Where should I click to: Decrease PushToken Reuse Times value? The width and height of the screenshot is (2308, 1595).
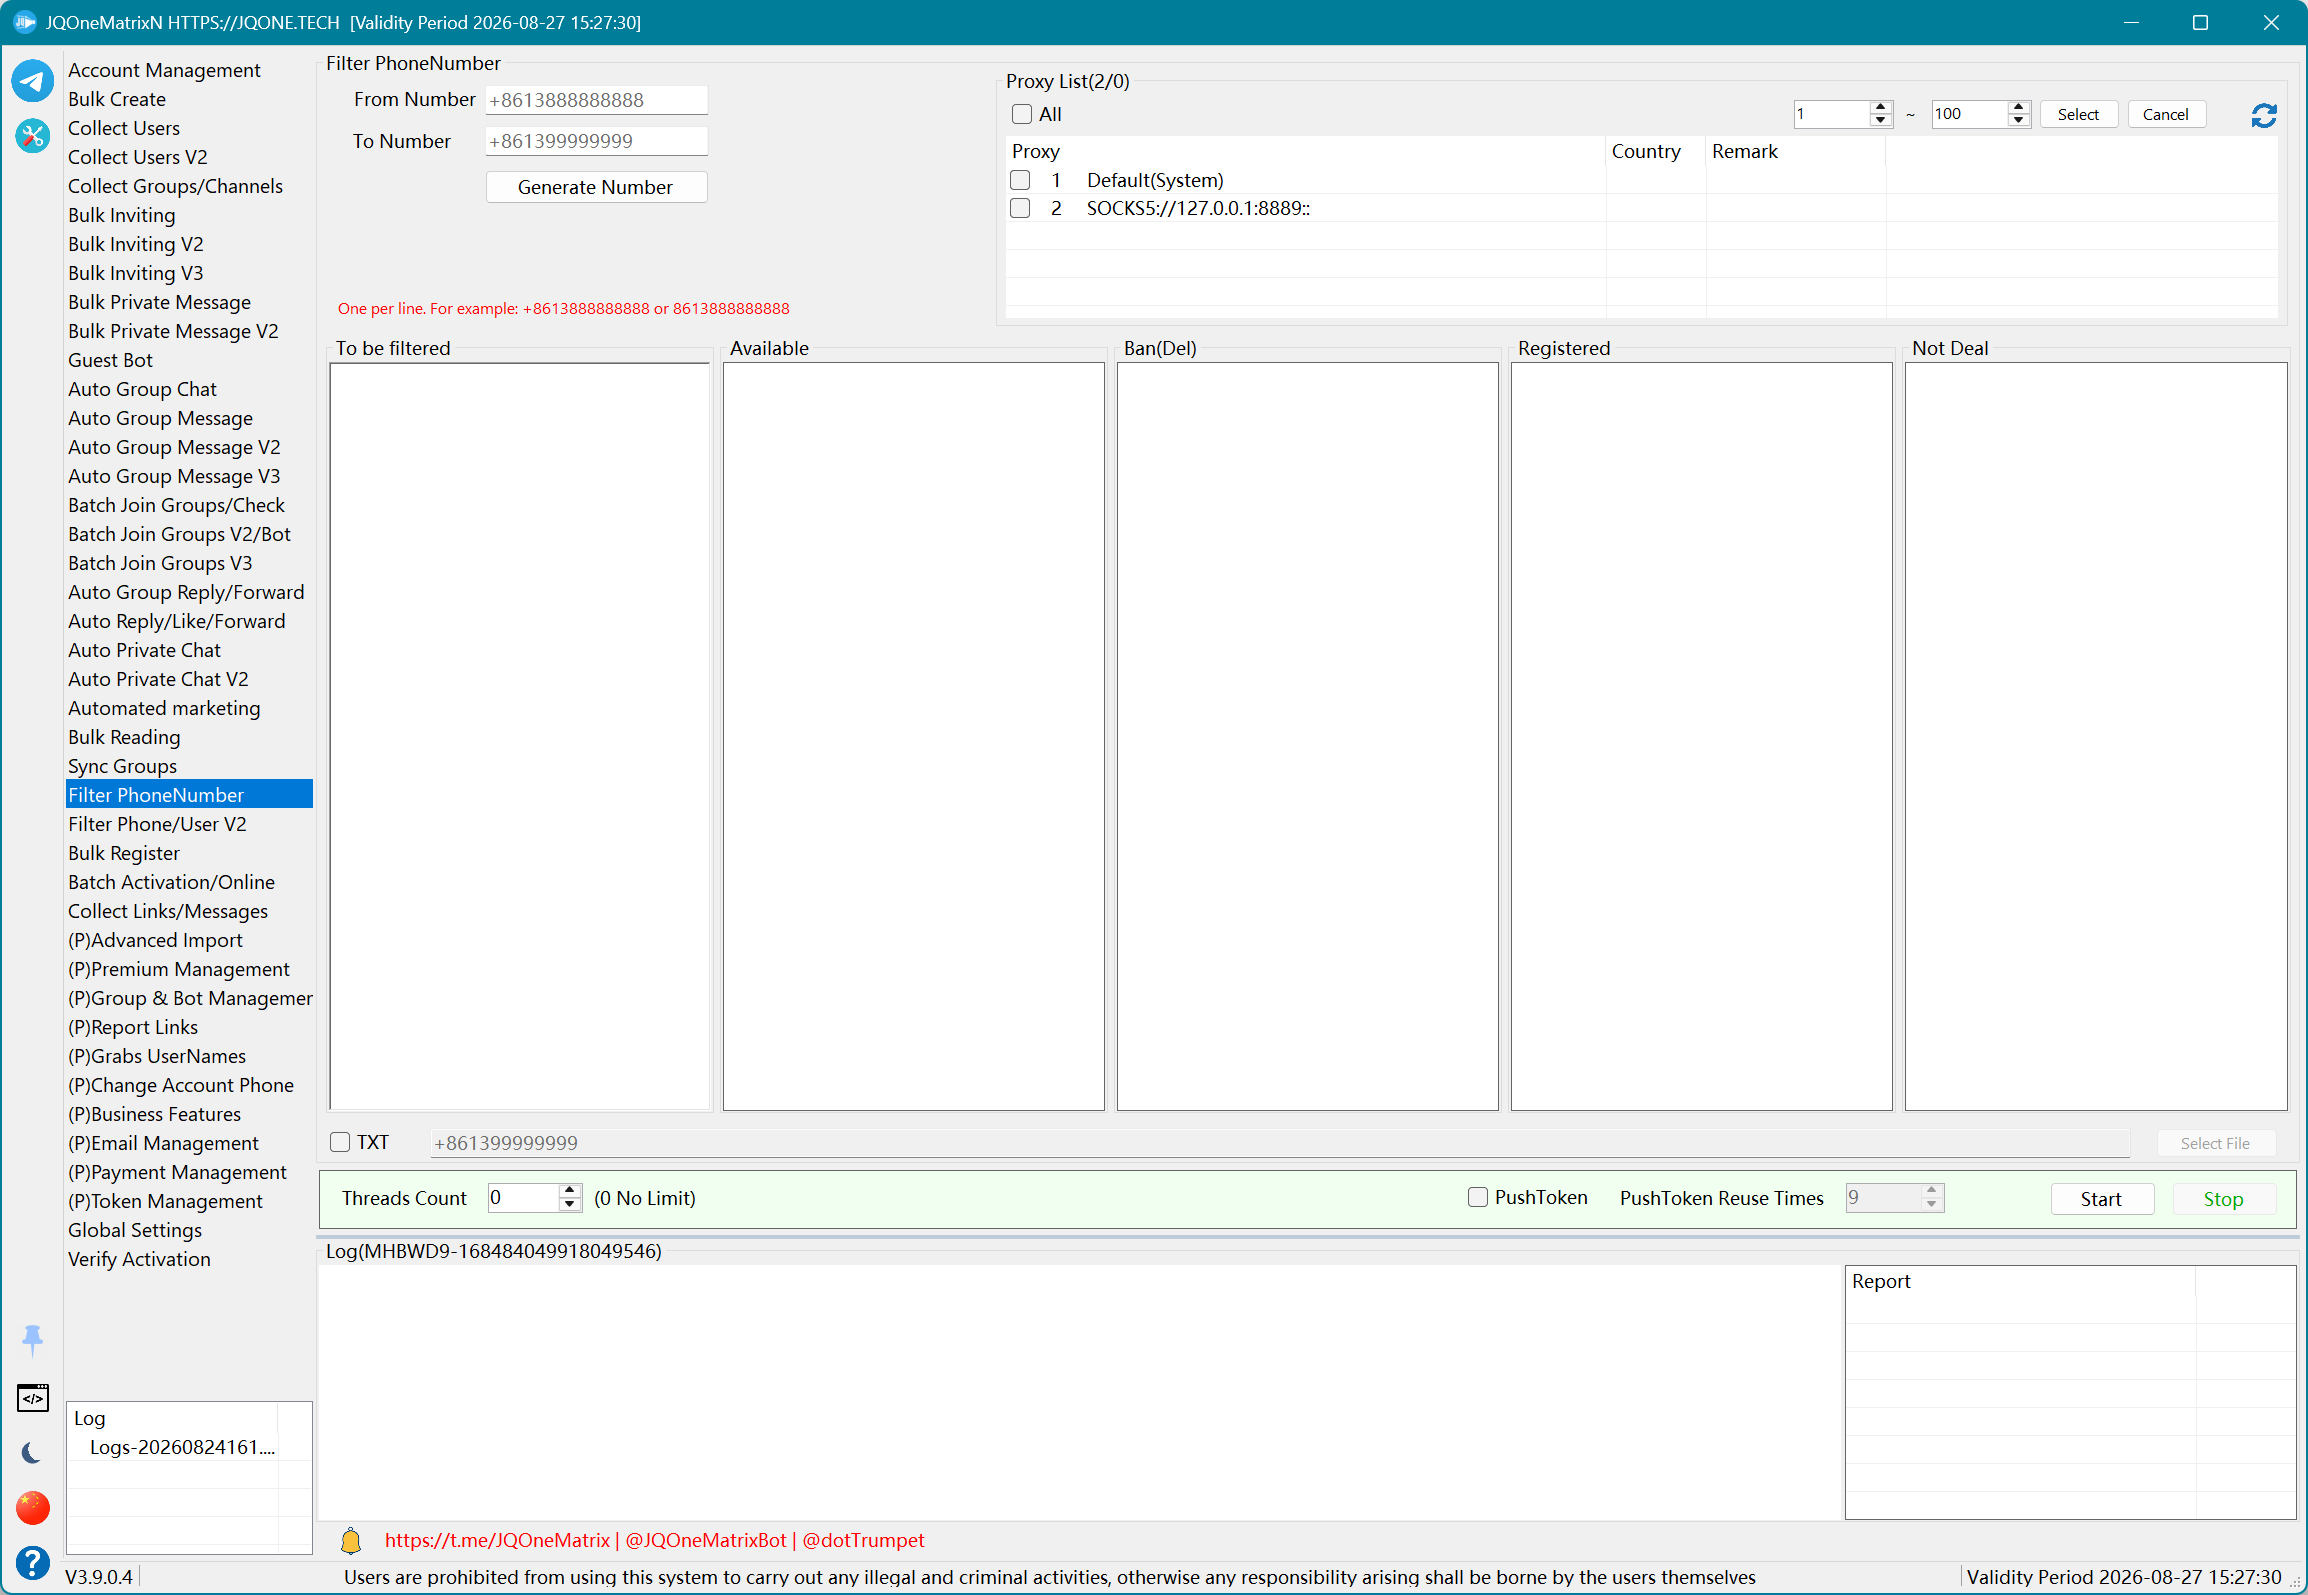[x=1933, y=1204]
